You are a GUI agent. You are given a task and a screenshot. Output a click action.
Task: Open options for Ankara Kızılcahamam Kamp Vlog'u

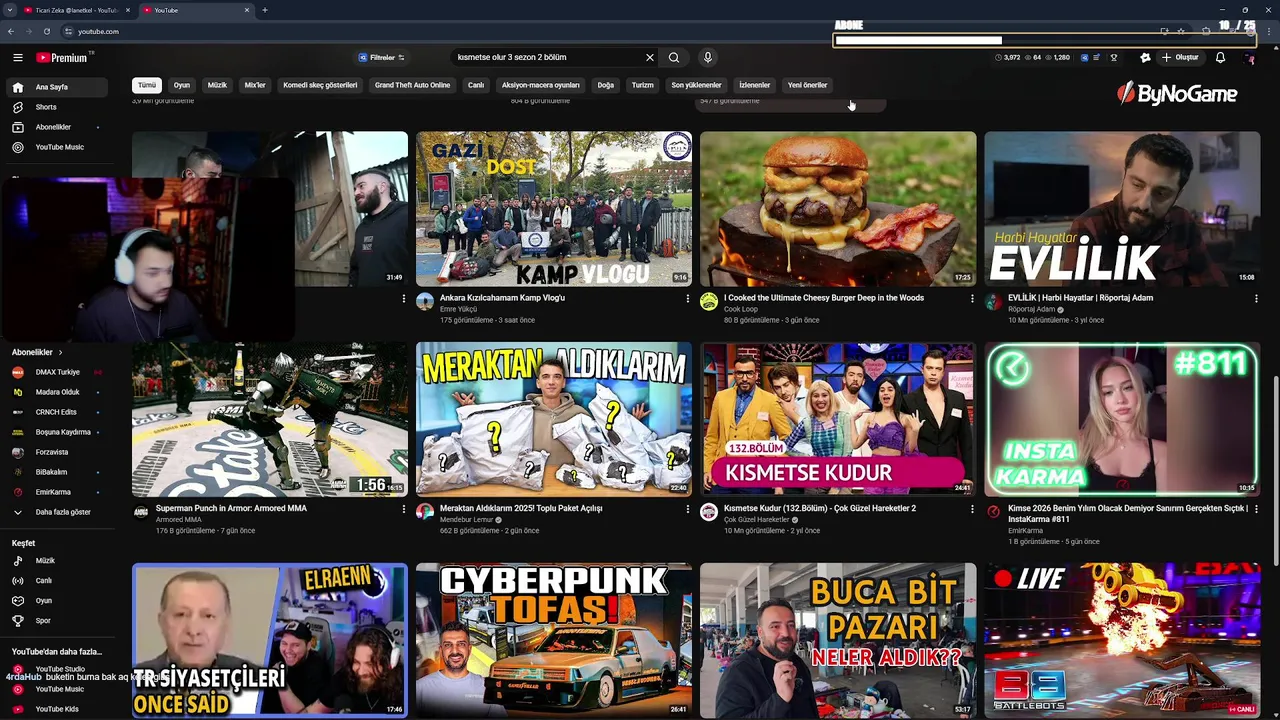coord(688,299)
